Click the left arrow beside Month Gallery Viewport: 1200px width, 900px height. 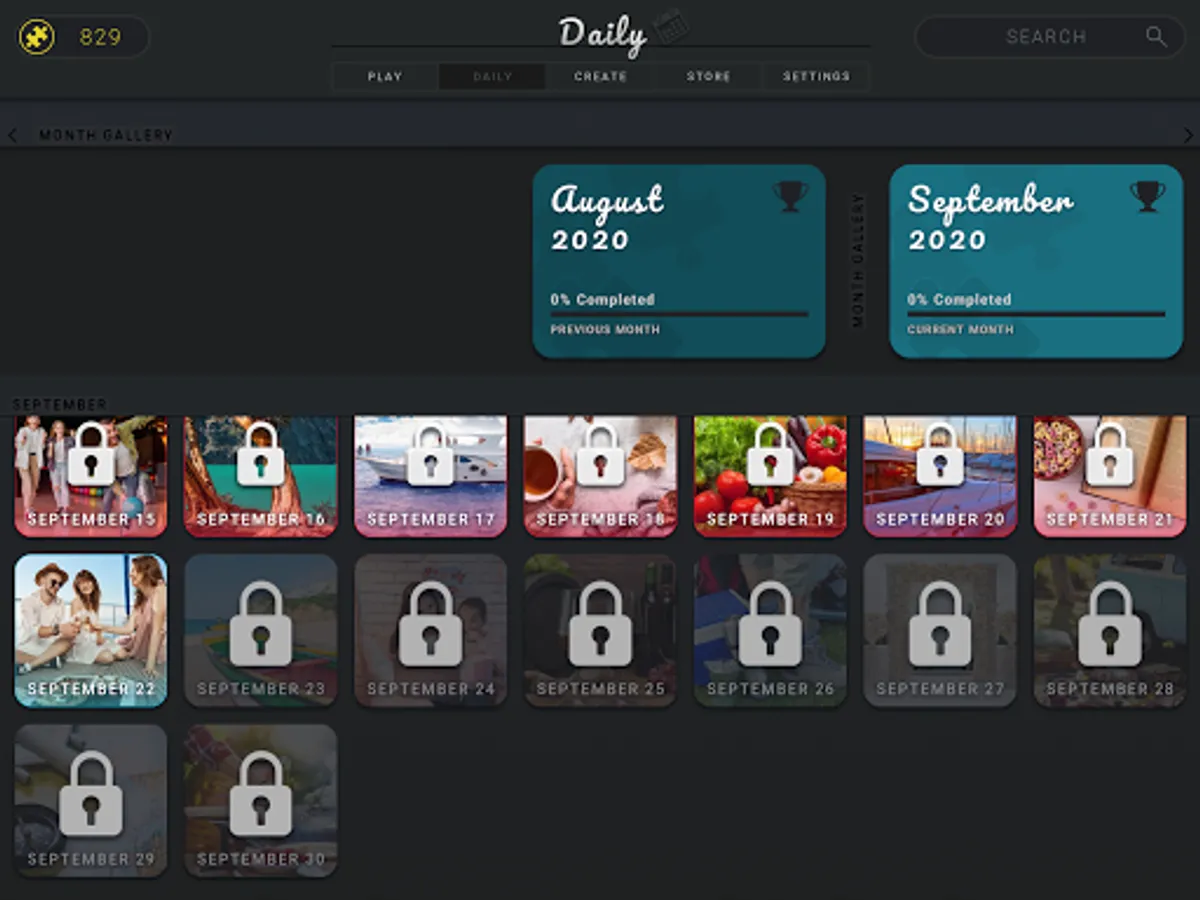(x=12, y=135)
